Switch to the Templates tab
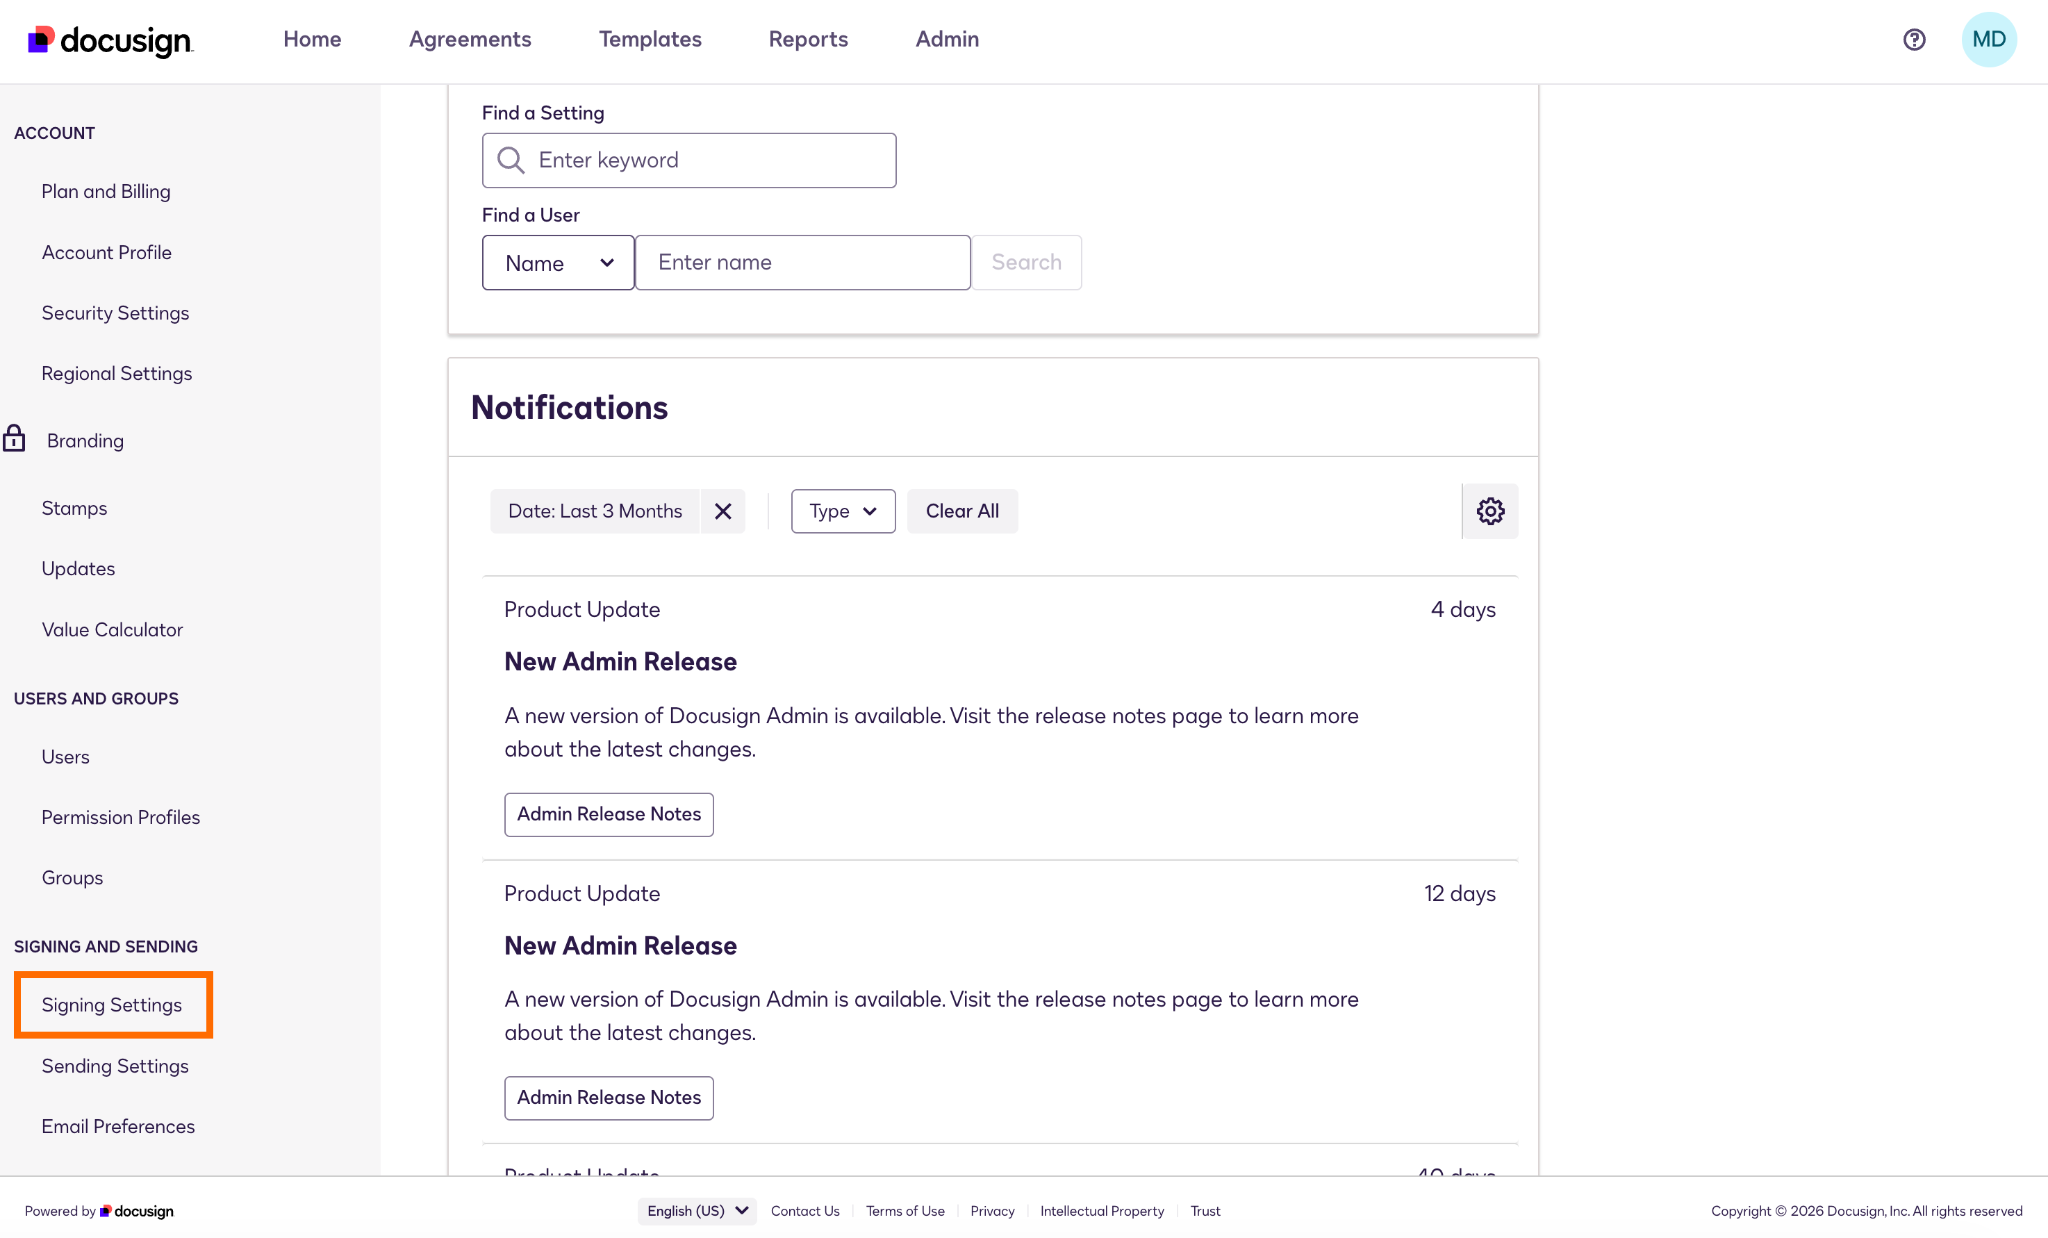 pos(650,39)
